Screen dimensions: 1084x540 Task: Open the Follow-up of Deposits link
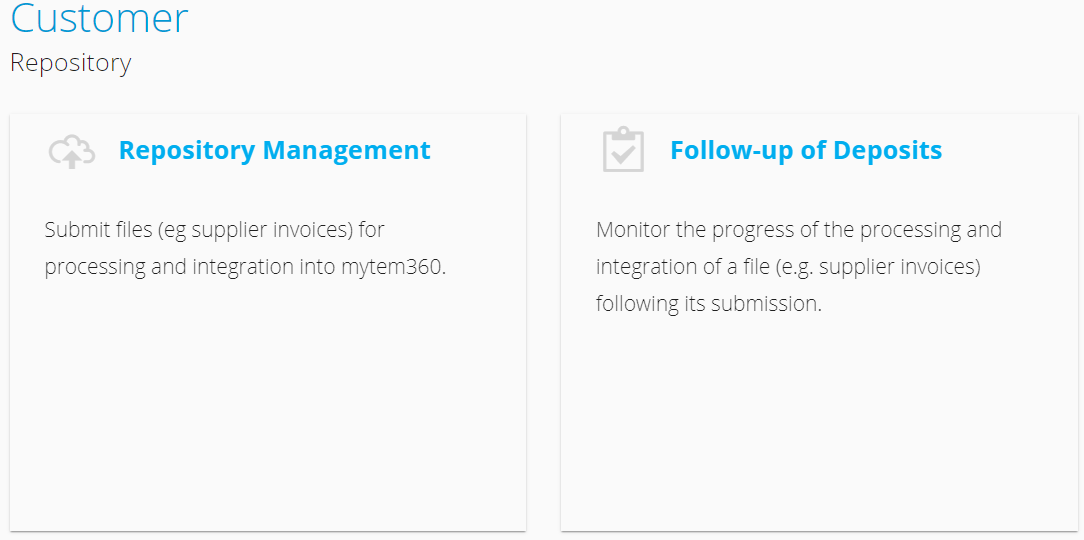click(x=806, y=150)
